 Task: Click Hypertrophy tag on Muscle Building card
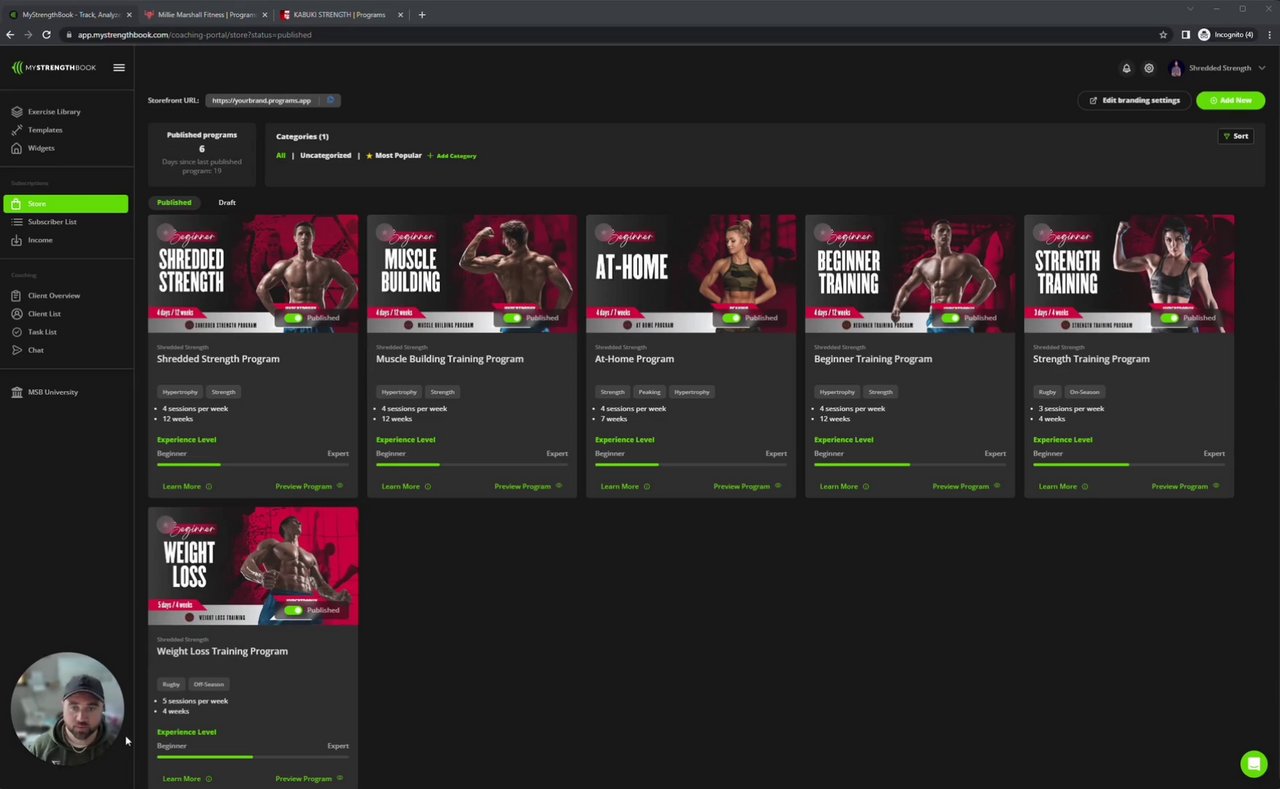(399, 392)
